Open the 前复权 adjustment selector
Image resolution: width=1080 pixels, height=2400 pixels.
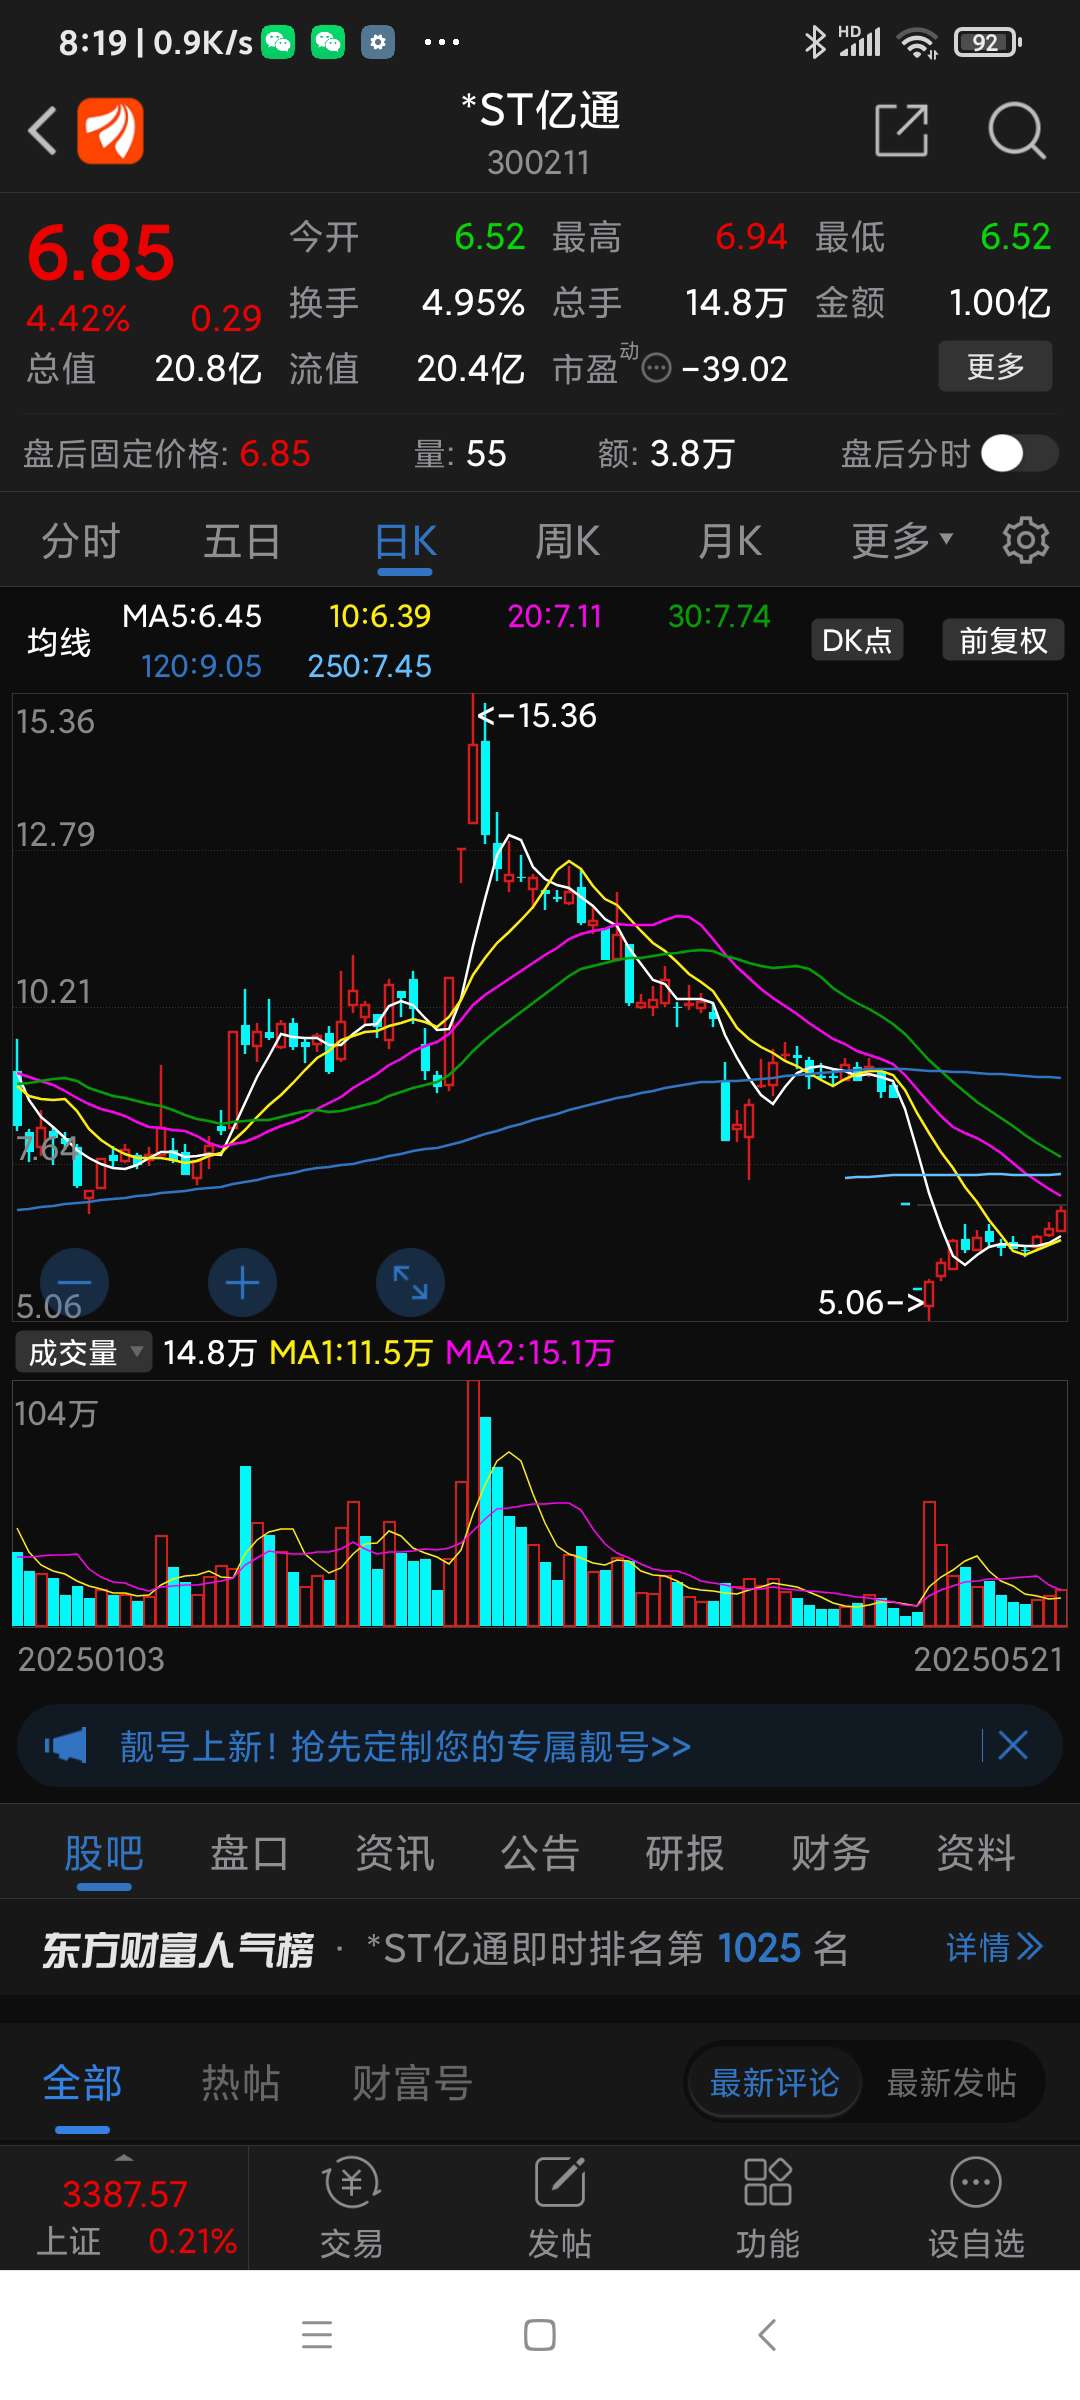click(1003, 640)
